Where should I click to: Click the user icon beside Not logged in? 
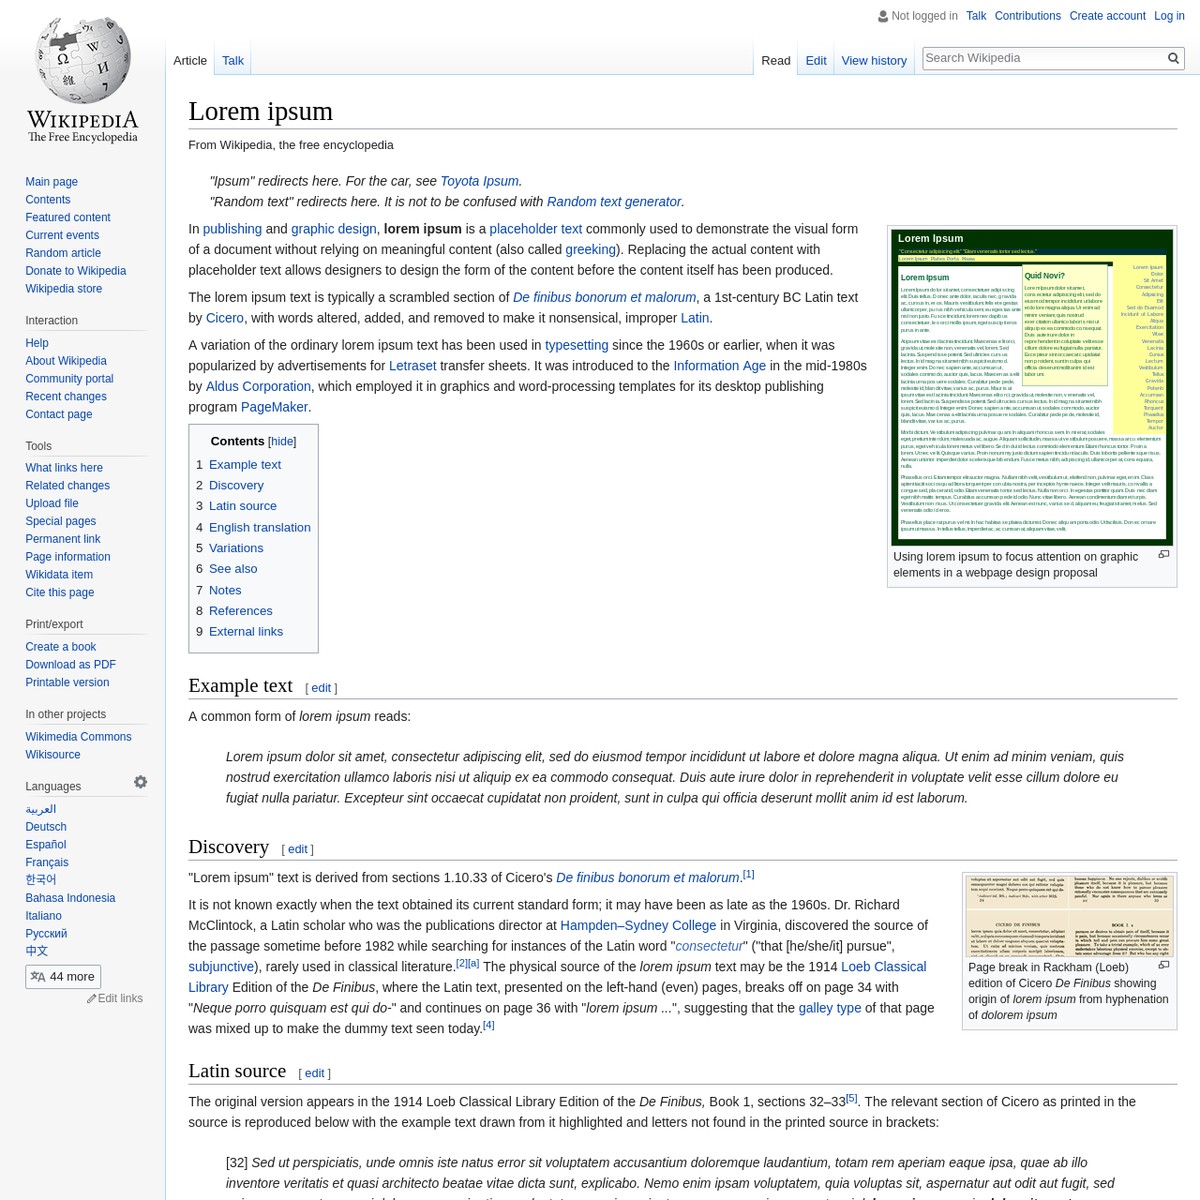click(x=883, y=16)
